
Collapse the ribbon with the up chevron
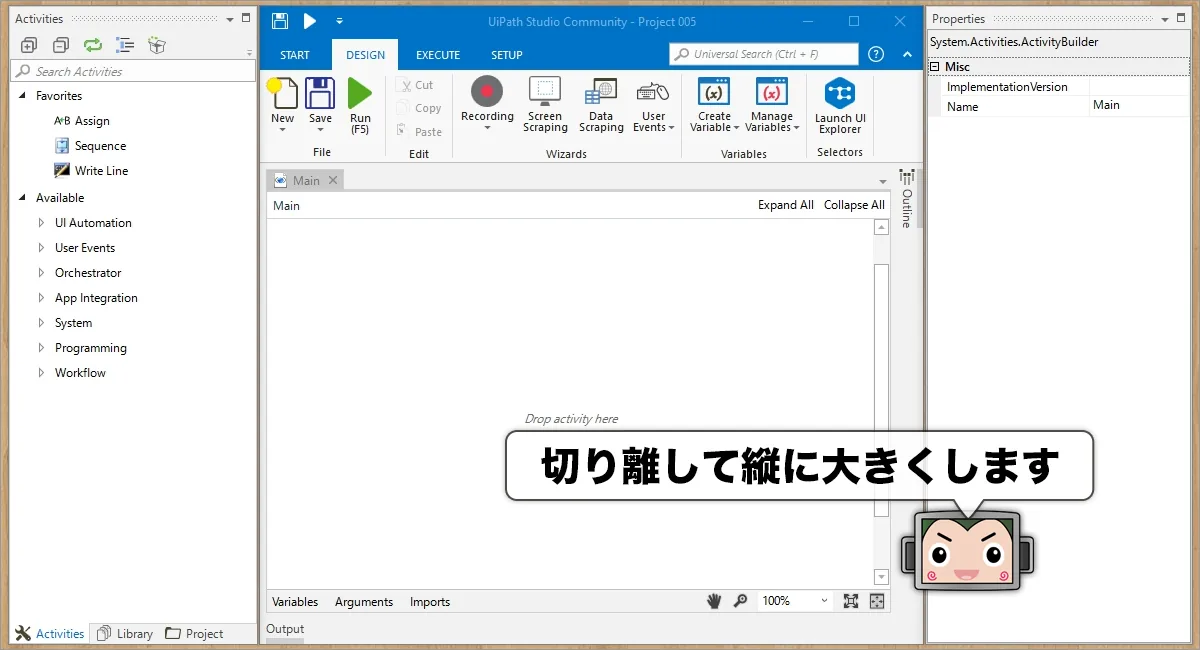coord(907,54)
